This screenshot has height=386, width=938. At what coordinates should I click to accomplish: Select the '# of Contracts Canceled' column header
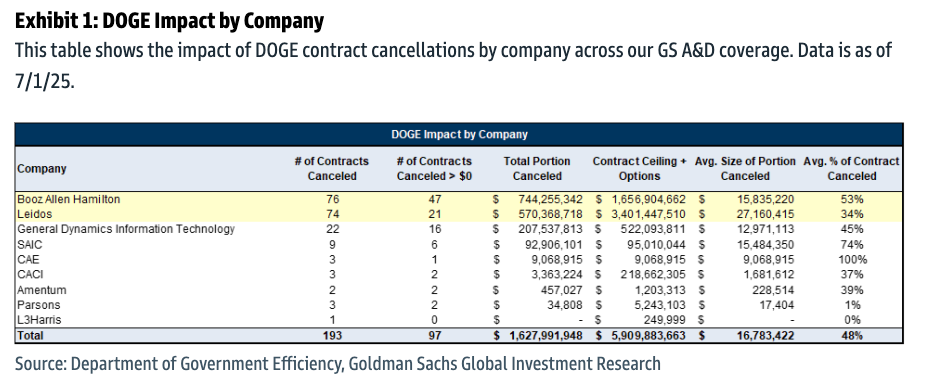pos(331,169)
